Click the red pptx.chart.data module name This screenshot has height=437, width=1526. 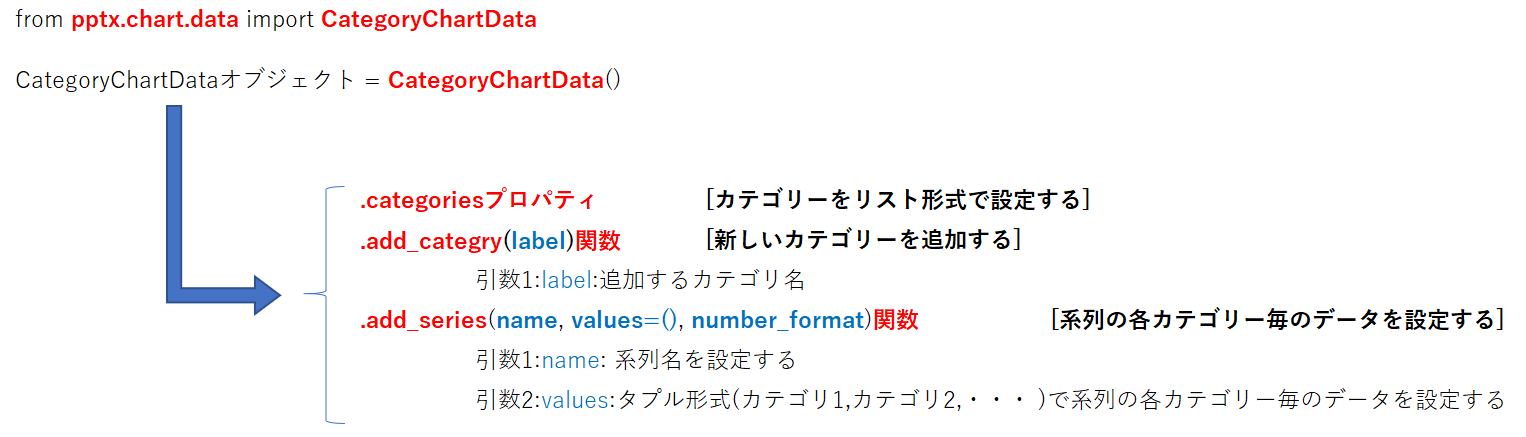click(155, 21)
